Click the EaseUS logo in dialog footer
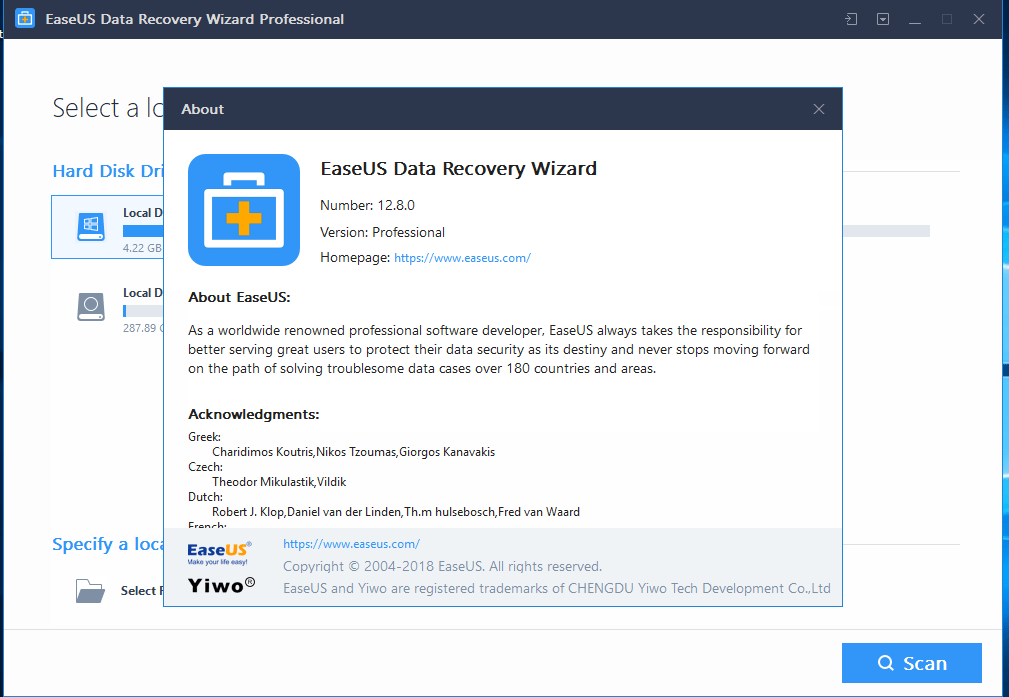This screenshot has height=697, width=1009. point(219,552)
